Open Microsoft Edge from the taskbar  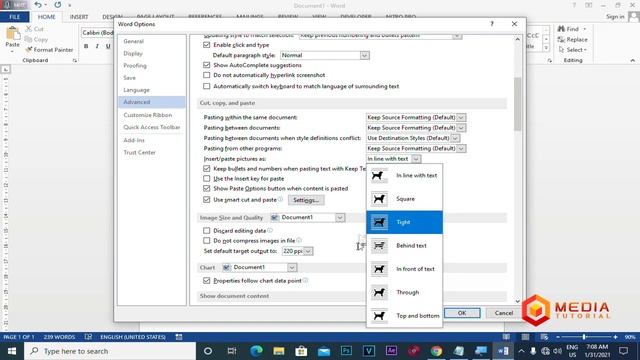pyautogui.click(x=256, y=351)
